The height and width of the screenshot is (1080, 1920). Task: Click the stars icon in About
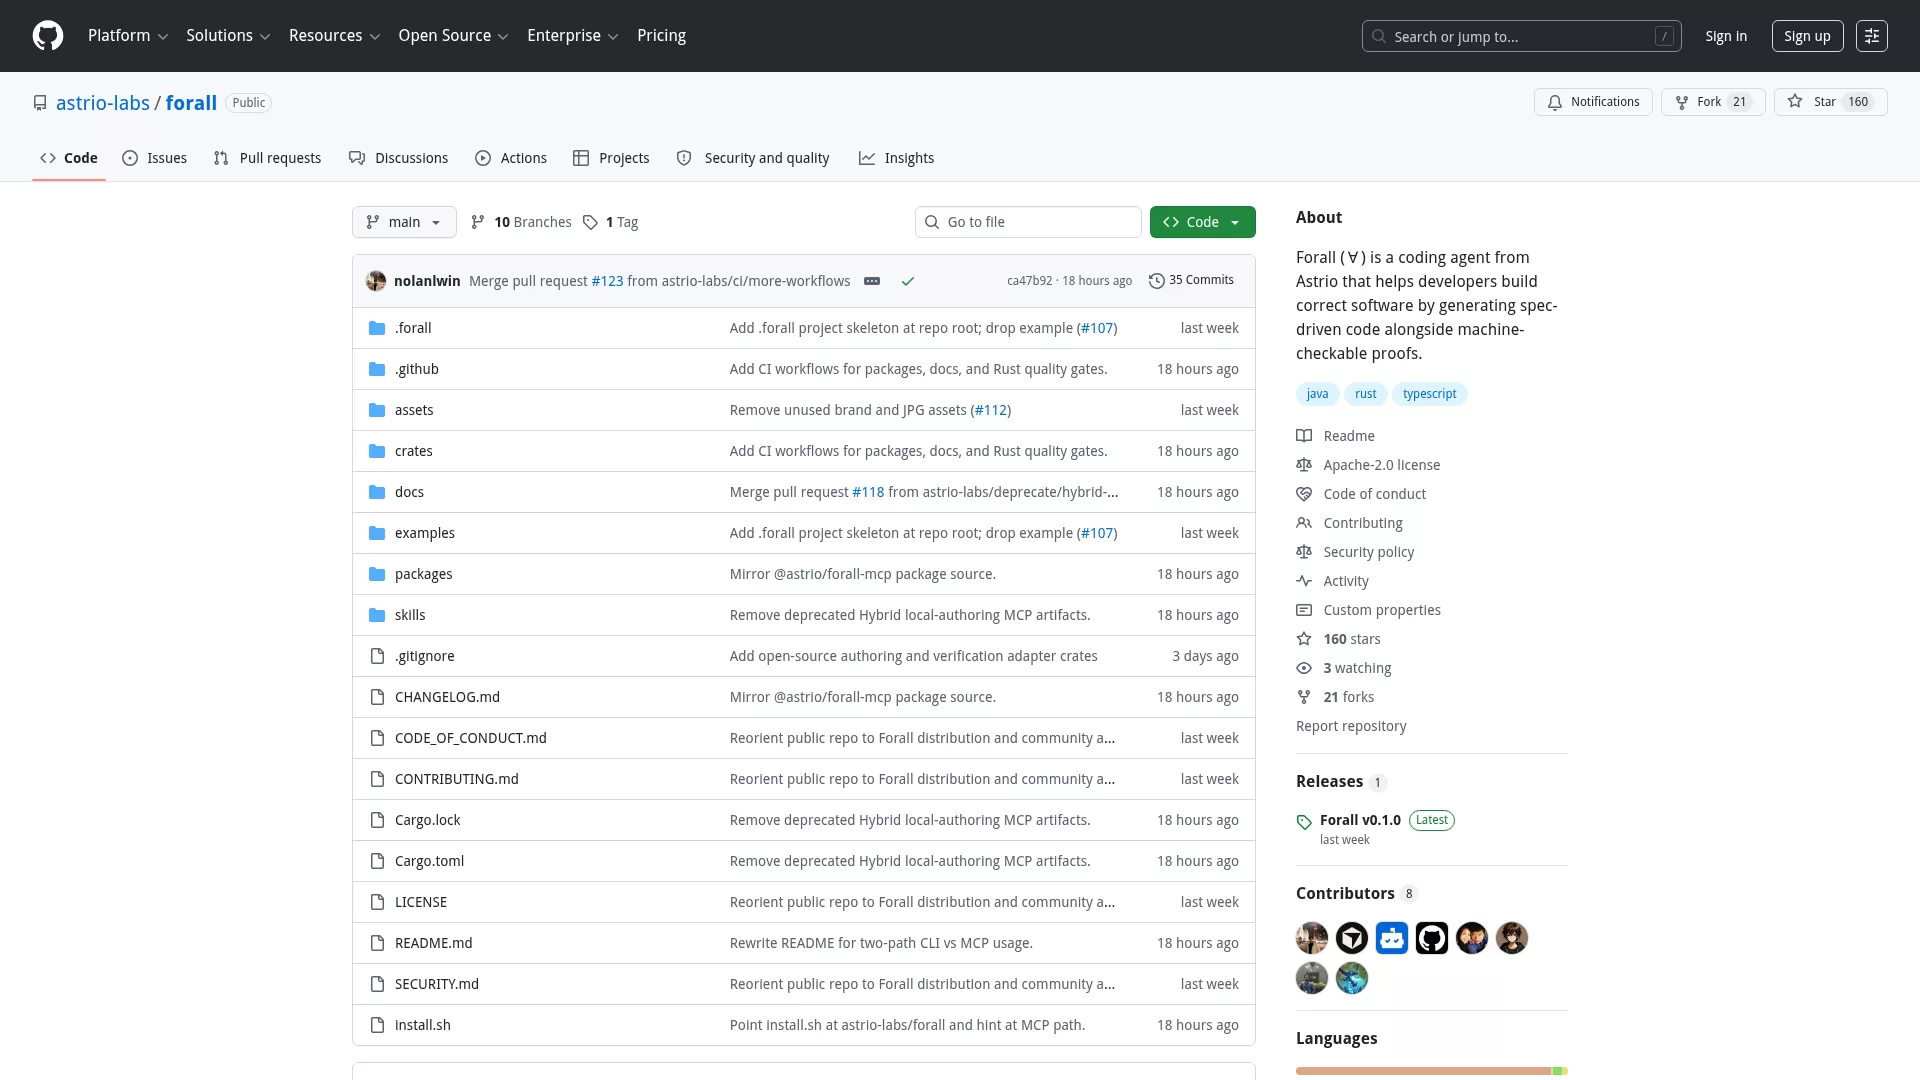(x=1304, y=639)
